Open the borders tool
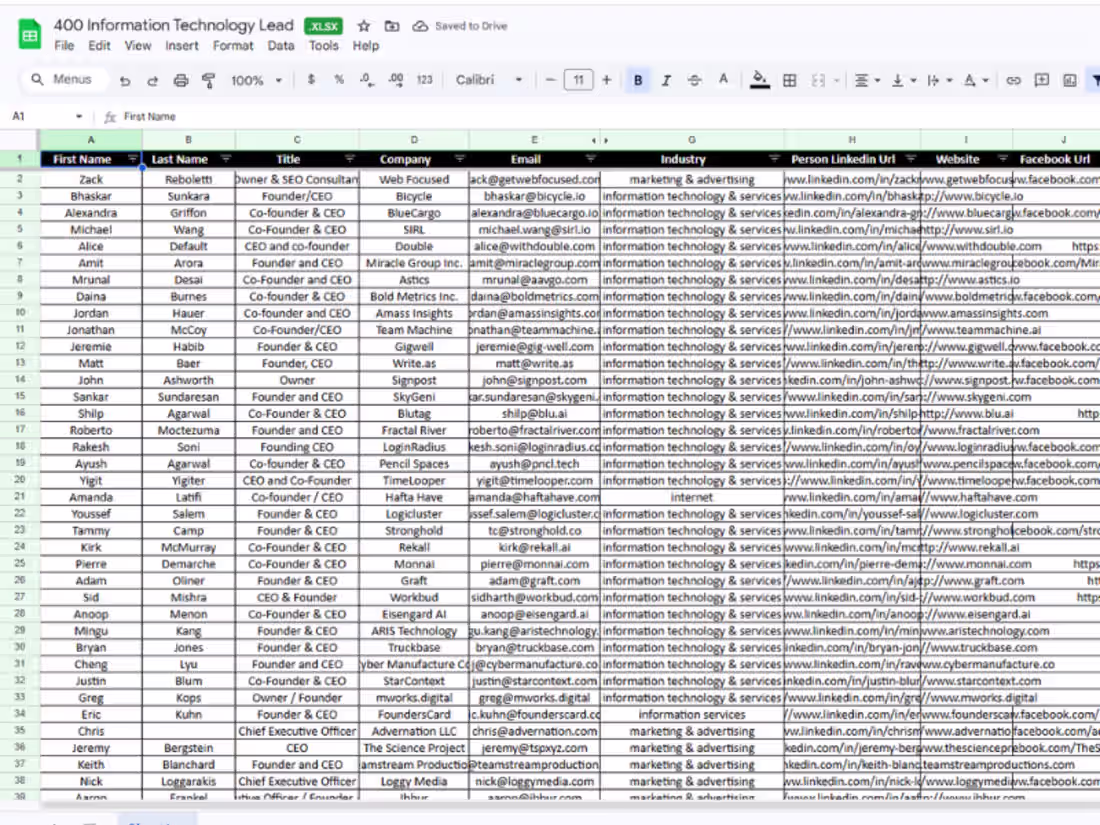This screenshot has width=1100, height=825. 789,80
